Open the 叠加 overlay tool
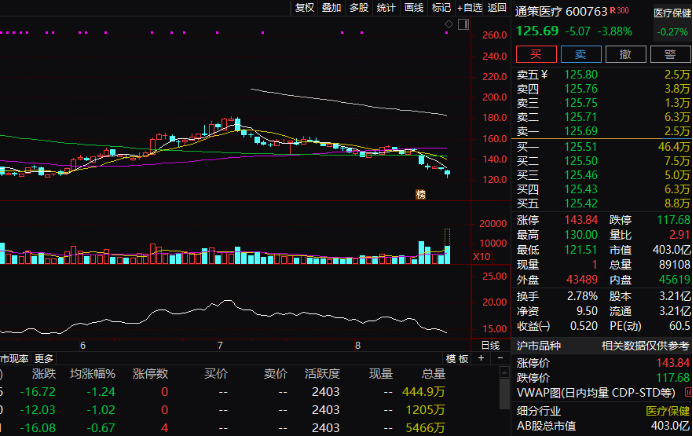693x436 pixels. click(x=332, y=7)
